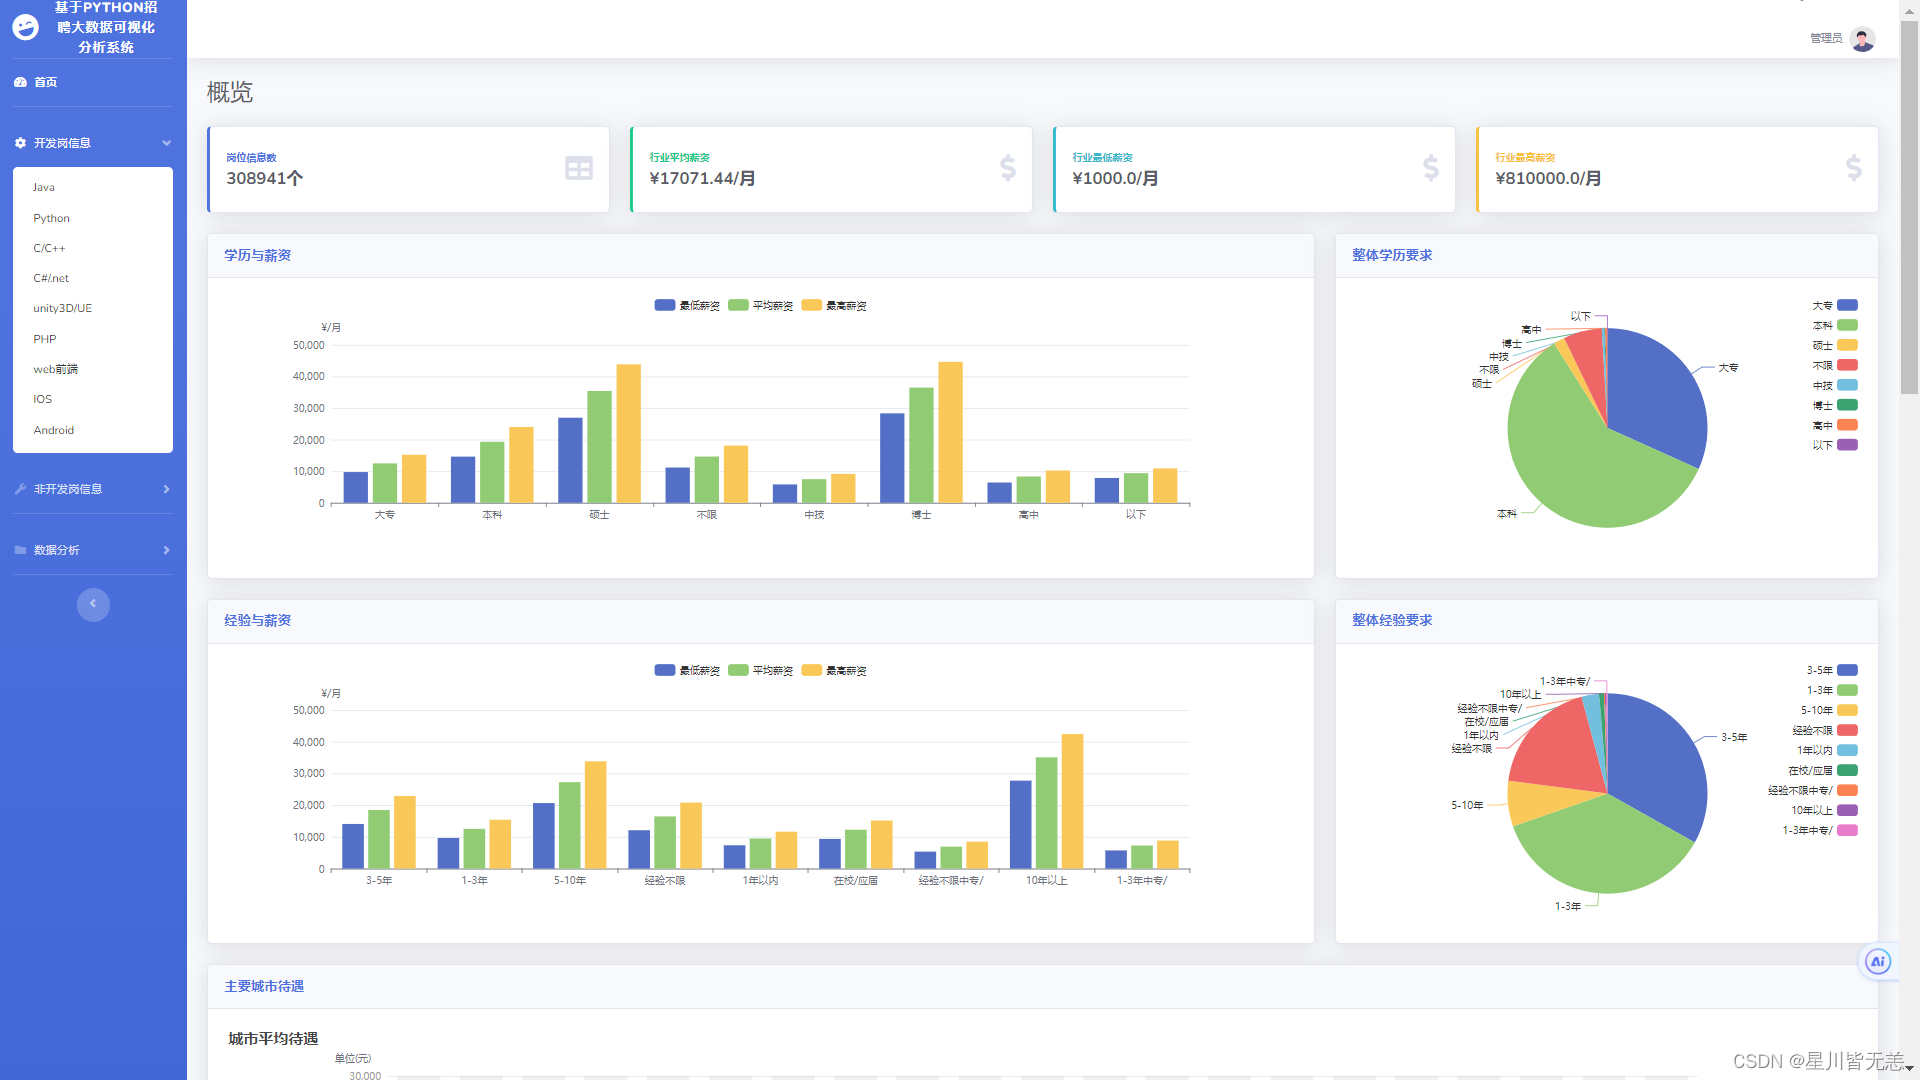Click the dollar icon on highest salary card
This screenshot has height=1080, width=1920.
click(1853, 168)
